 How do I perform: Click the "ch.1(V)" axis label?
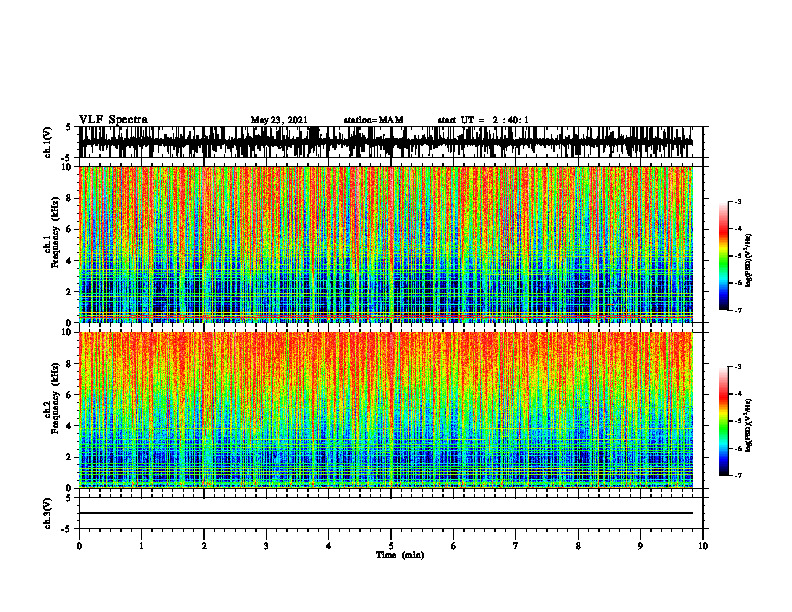pos(48,142)
